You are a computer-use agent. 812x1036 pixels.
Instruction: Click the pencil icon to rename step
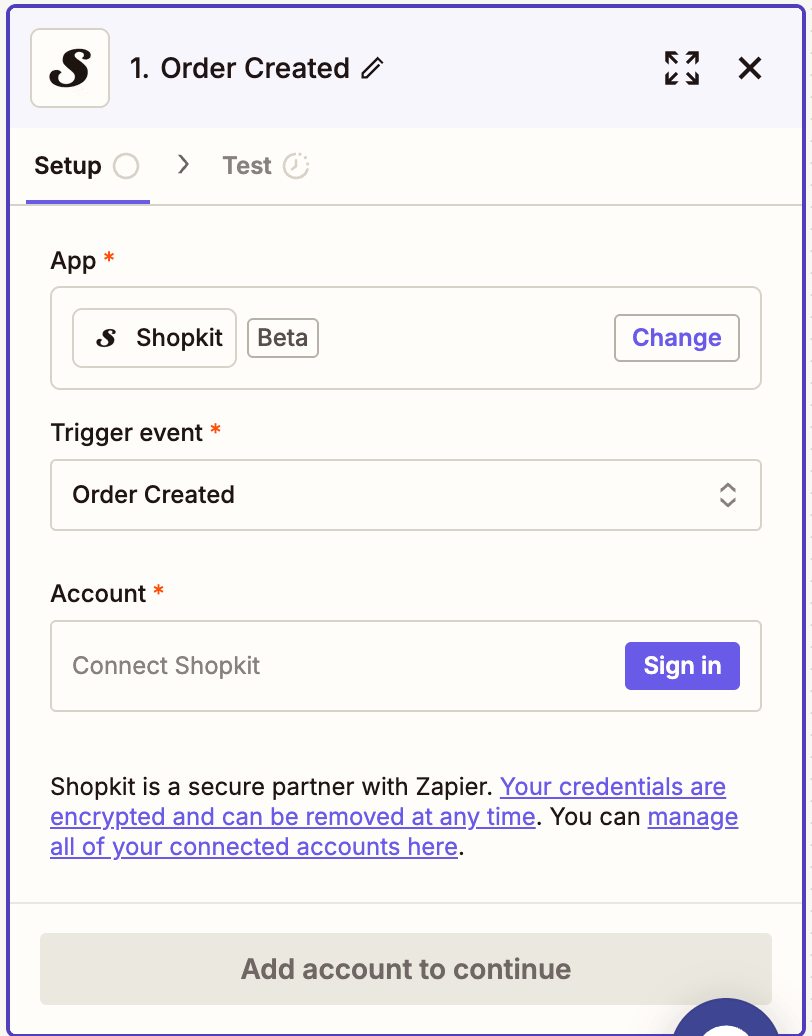pos(373,68)
